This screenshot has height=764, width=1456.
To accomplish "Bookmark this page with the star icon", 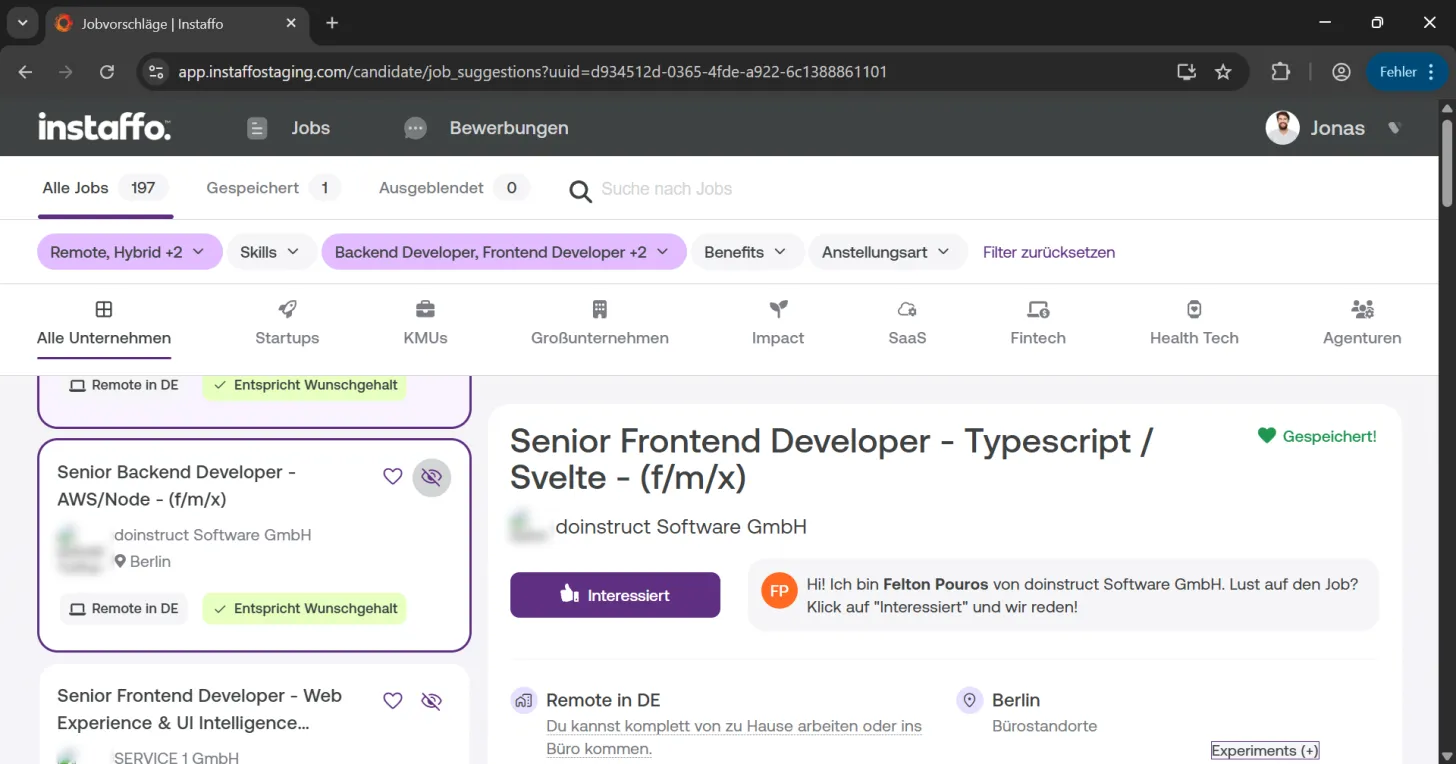I will [x=1223, y=72].
